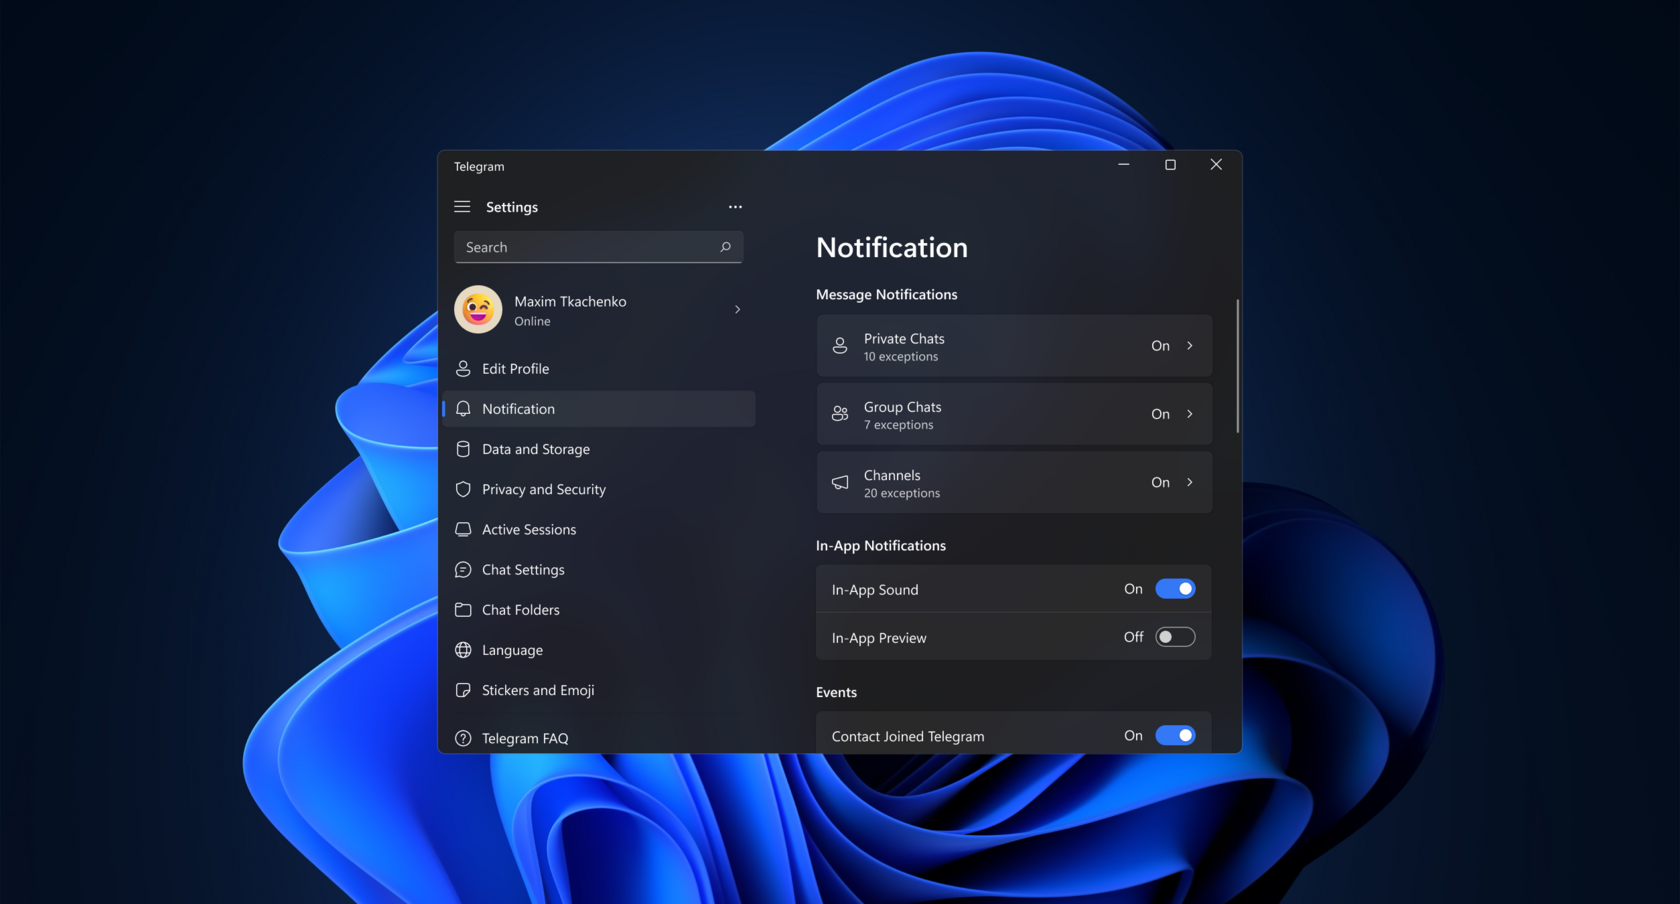Click the Chat Folders folder icon
This screenshot has height=904, width=1680.
coord(463,610)
